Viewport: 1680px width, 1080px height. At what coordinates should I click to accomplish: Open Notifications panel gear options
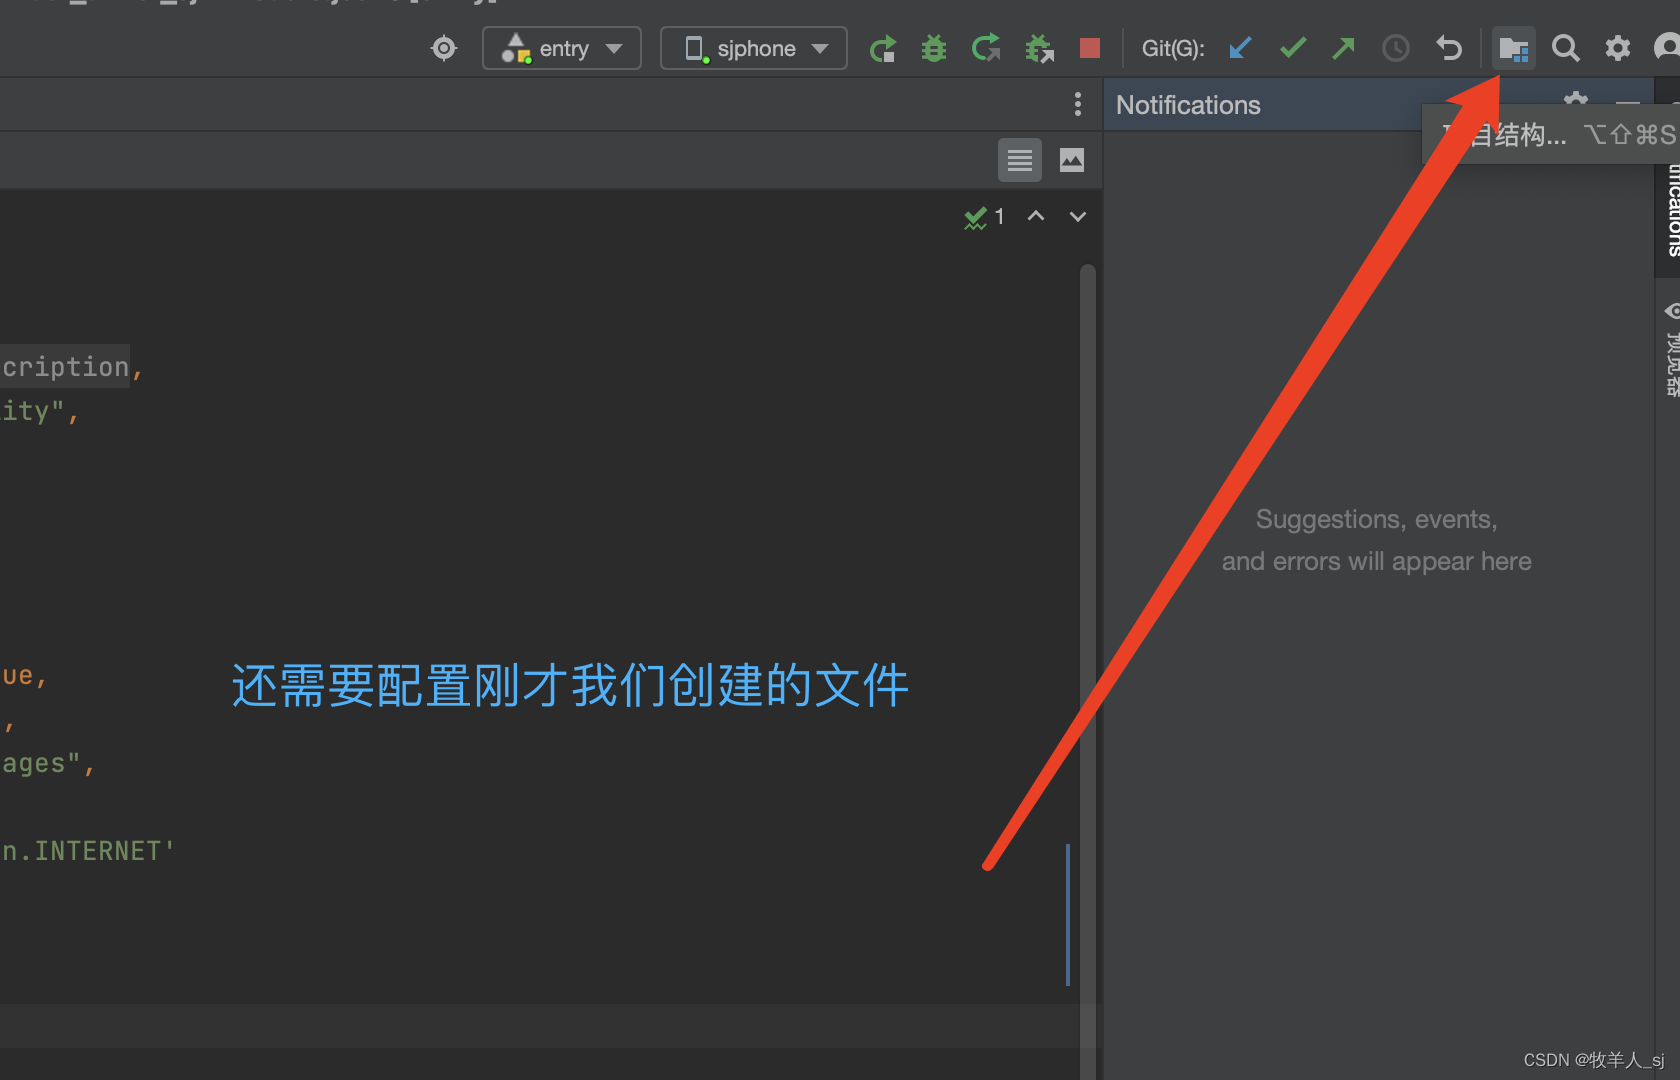click(1576, 98)
